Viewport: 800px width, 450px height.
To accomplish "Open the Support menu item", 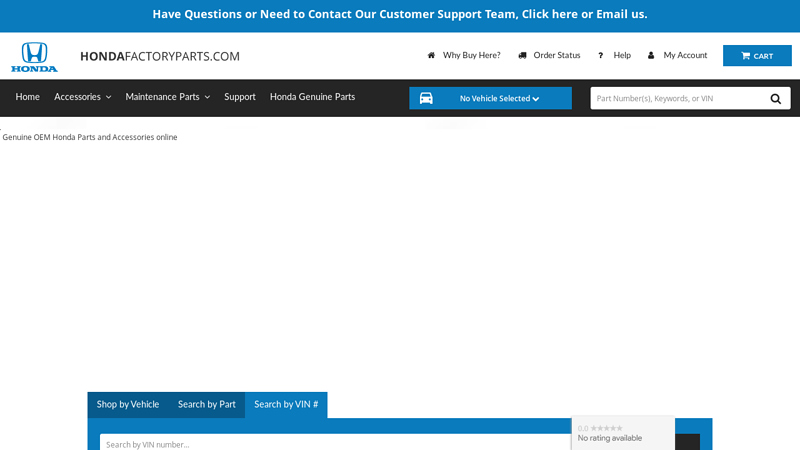I will click(x=240, y=97).
